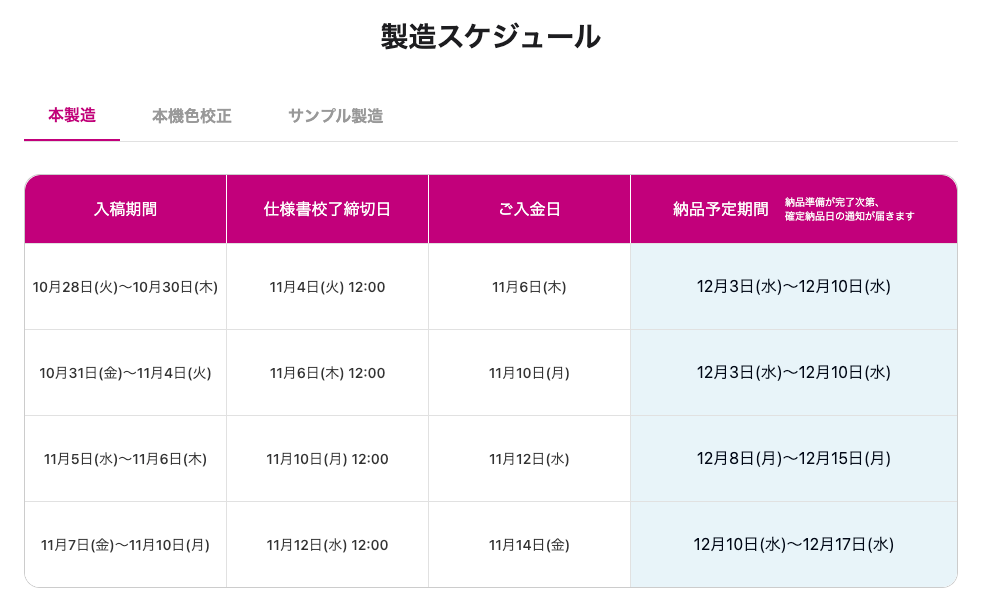Click the 11月14日(金) payment date cell
The image size is (983, 600).
529,545
